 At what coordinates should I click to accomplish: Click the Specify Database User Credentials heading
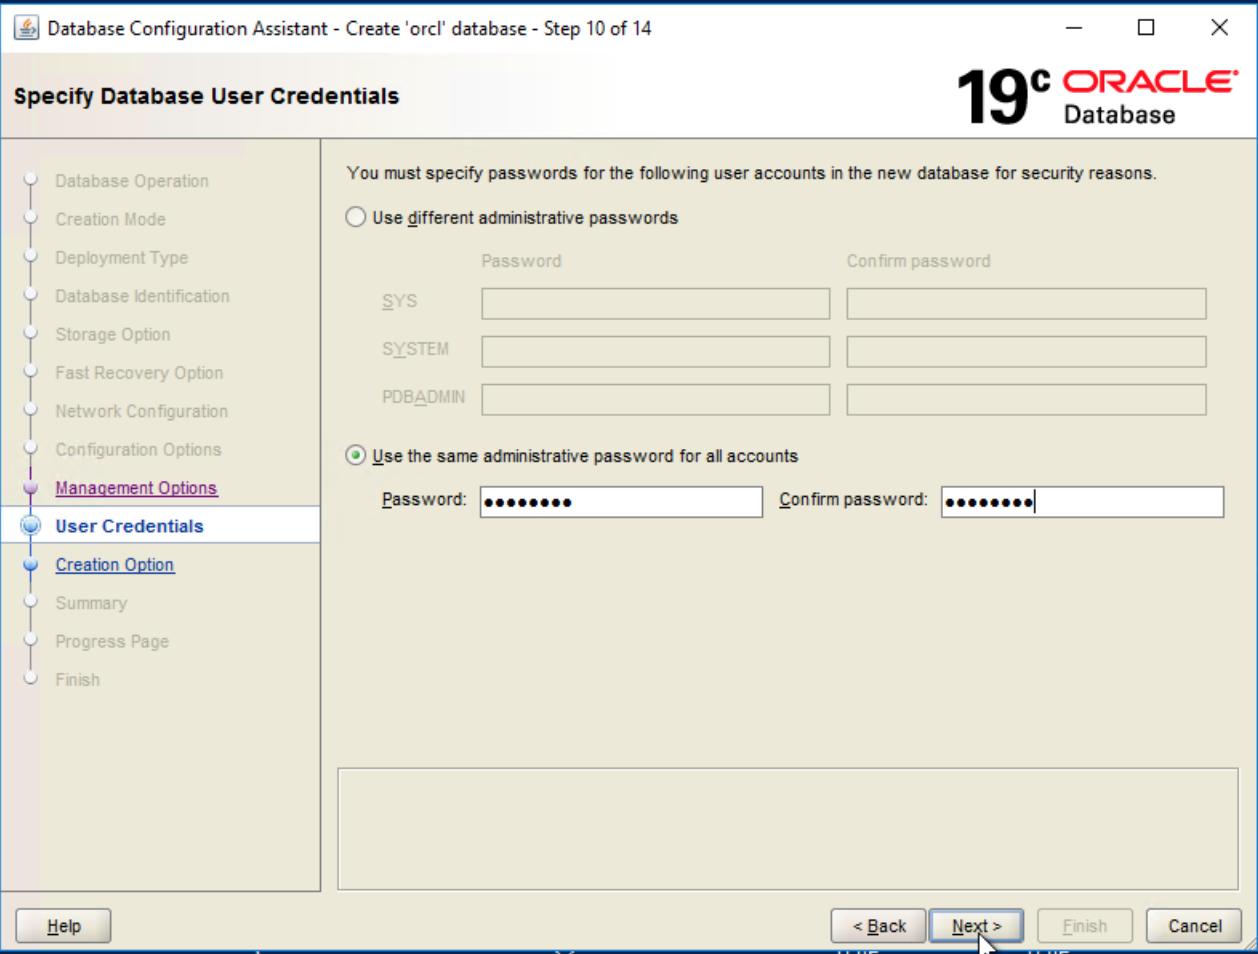(x=206, y=96)
